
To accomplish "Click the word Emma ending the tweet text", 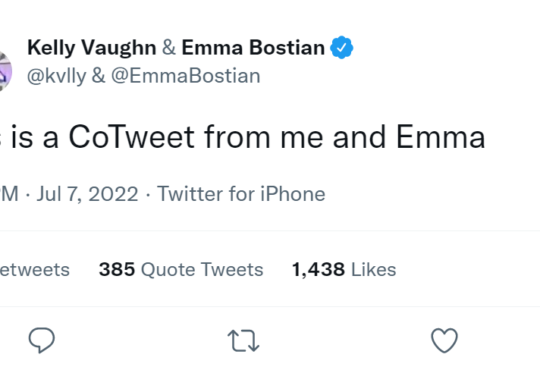I will pos(441,137).
